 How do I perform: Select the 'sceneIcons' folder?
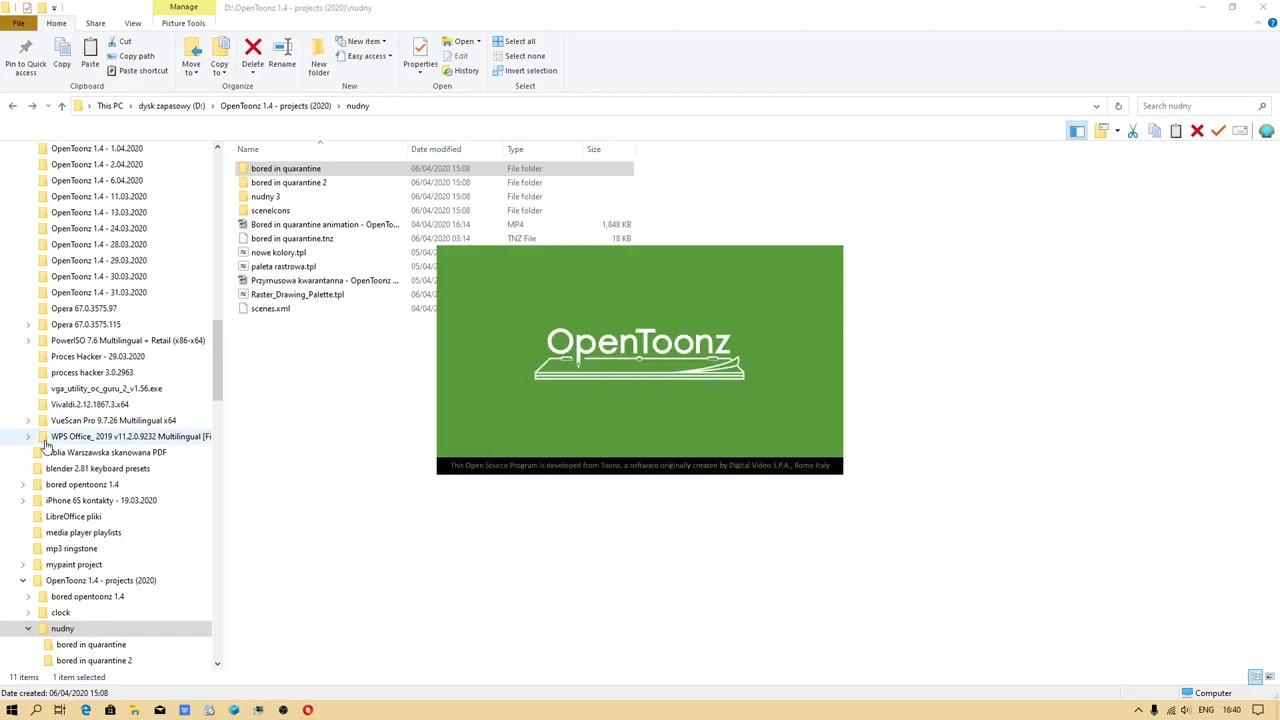tap(270, 211)
